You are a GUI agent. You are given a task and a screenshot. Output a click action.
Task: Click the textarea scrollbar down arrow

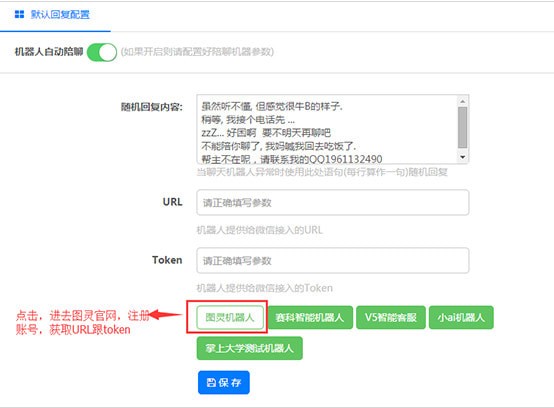462,157
